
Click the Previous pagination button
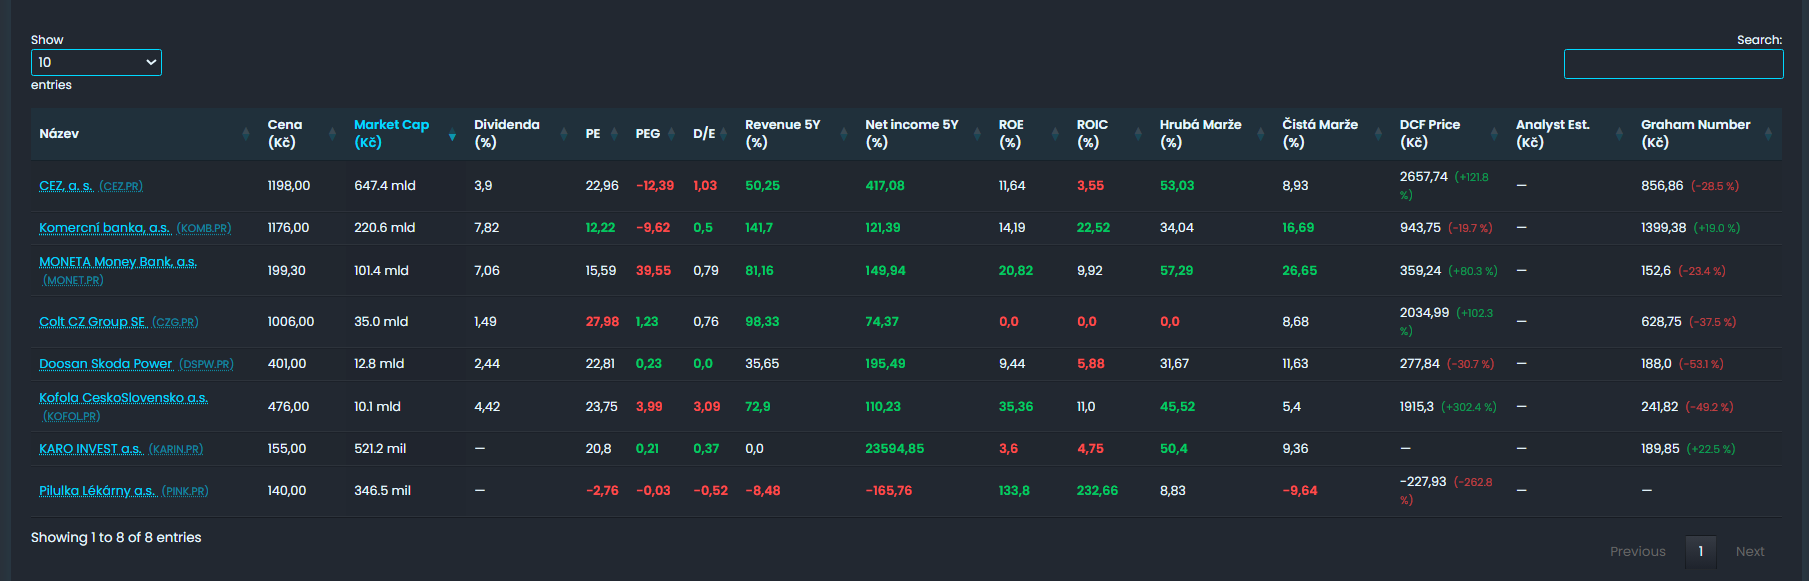point(1637,551)
